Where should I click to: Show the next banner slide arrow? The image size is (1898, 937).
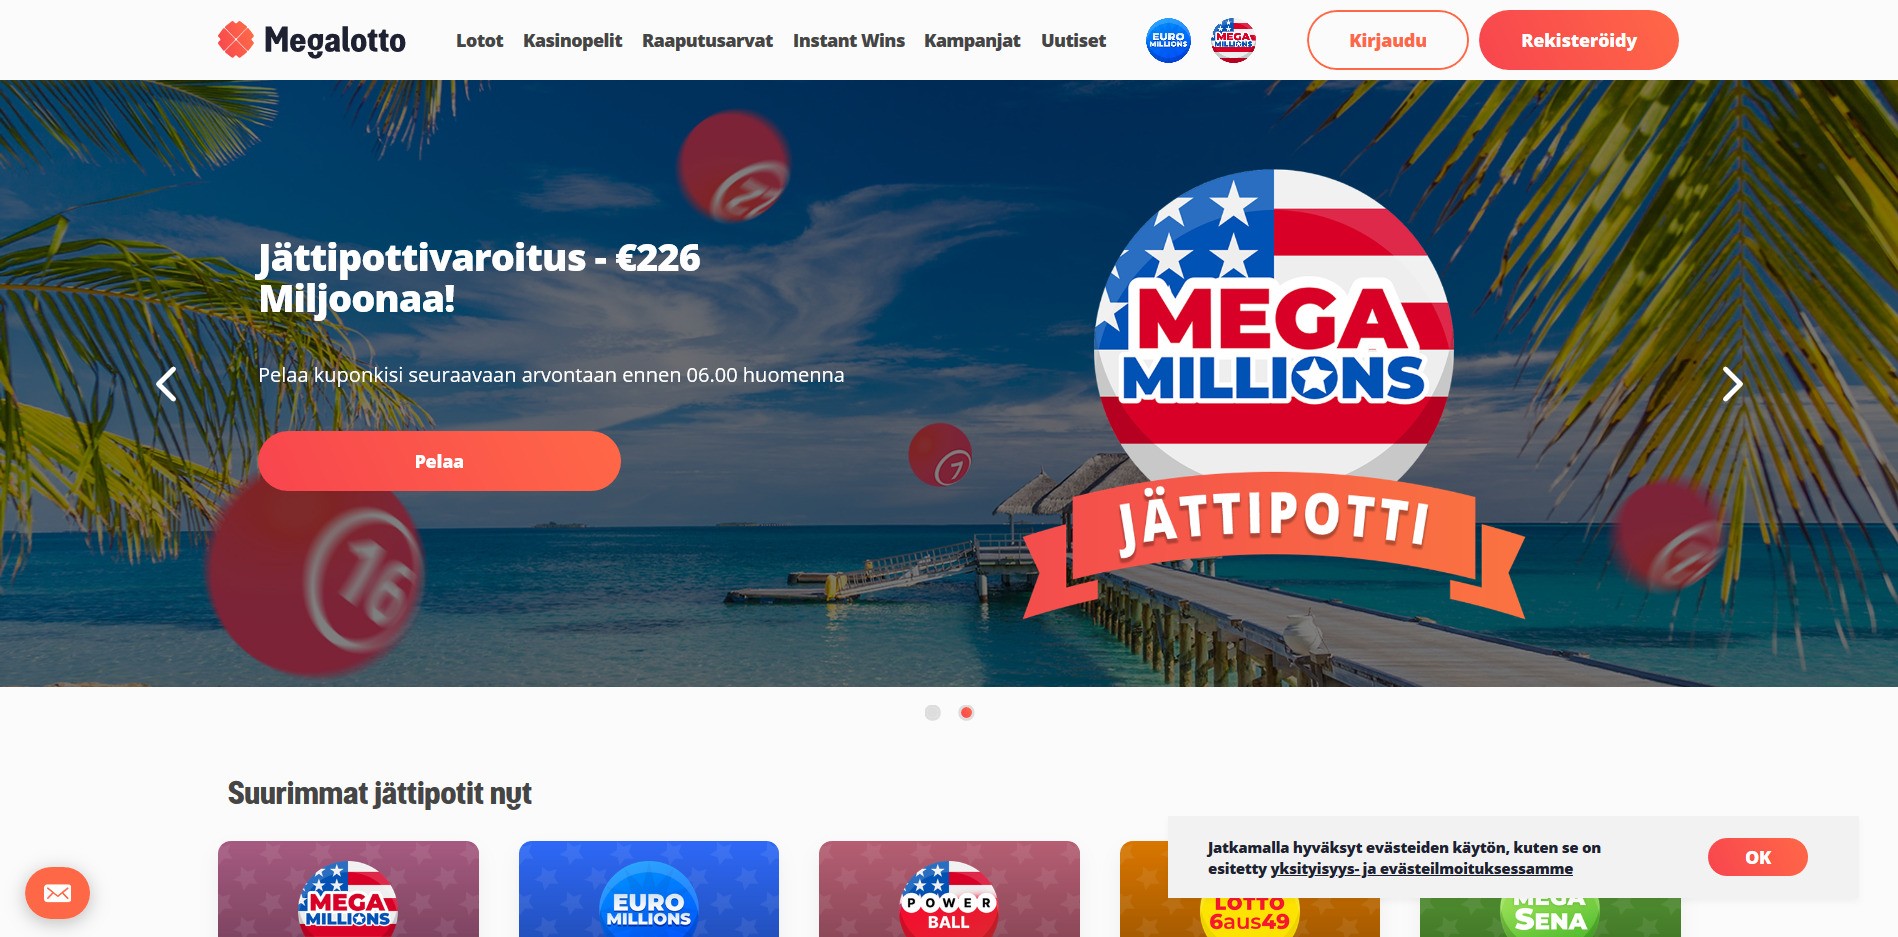coord(1732,384)
